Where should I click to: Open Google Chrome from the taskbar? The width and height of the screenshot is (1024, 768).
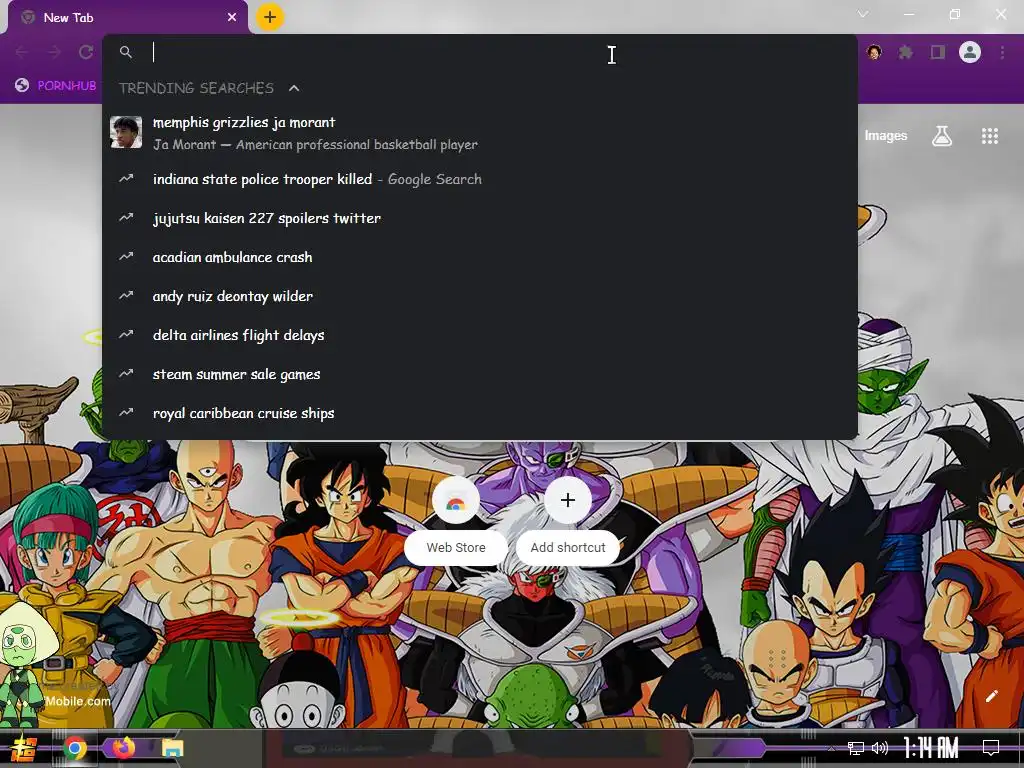coord(74,748)
